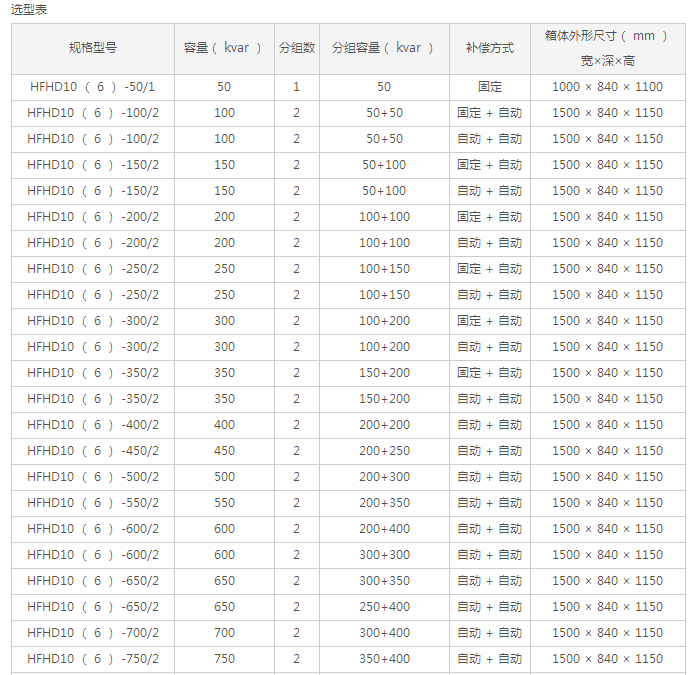Image resolution: width=691 pixels, height=675 pixels.
Task: Select 100+200 in the 自动 + 自动 row
Action: coord(384,347)
